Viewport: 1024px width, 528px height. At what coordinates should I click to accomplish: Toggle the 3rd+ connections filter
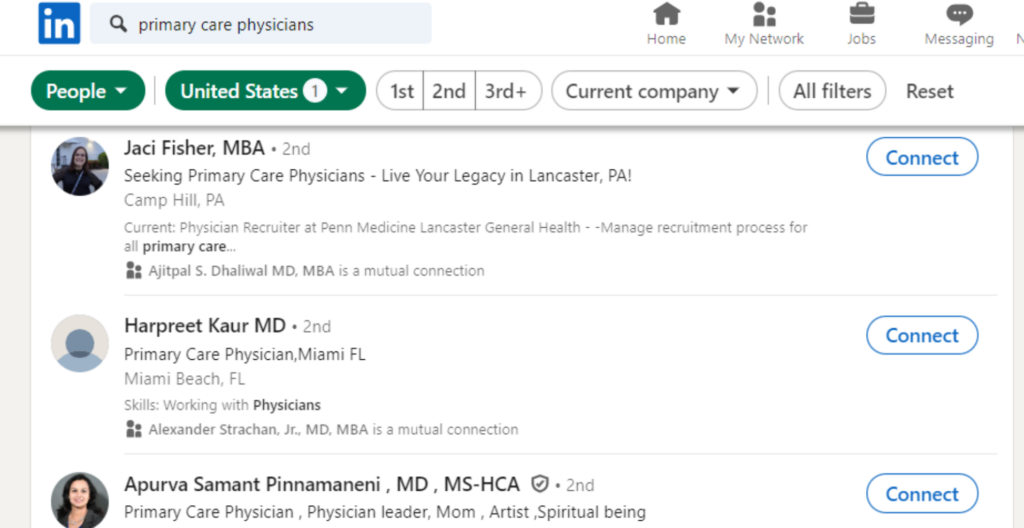[x=507, y=91]
